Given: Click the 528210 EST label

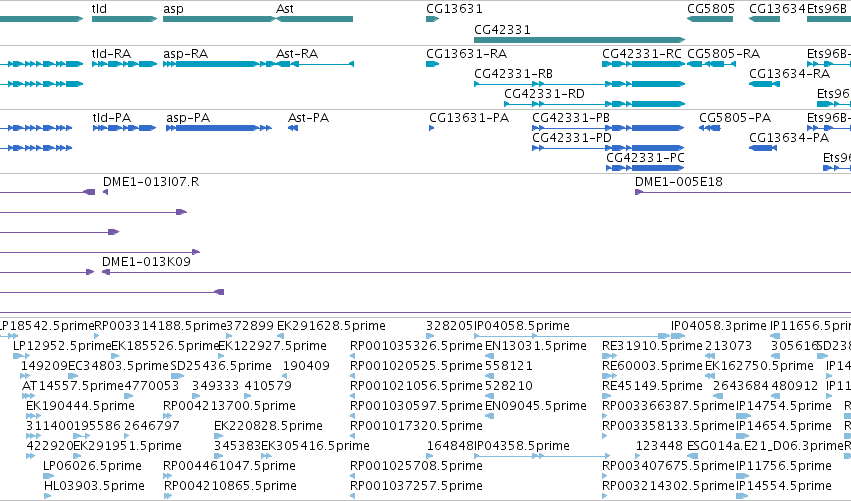Looking at the screenshot, I should (x=509, y=386).
